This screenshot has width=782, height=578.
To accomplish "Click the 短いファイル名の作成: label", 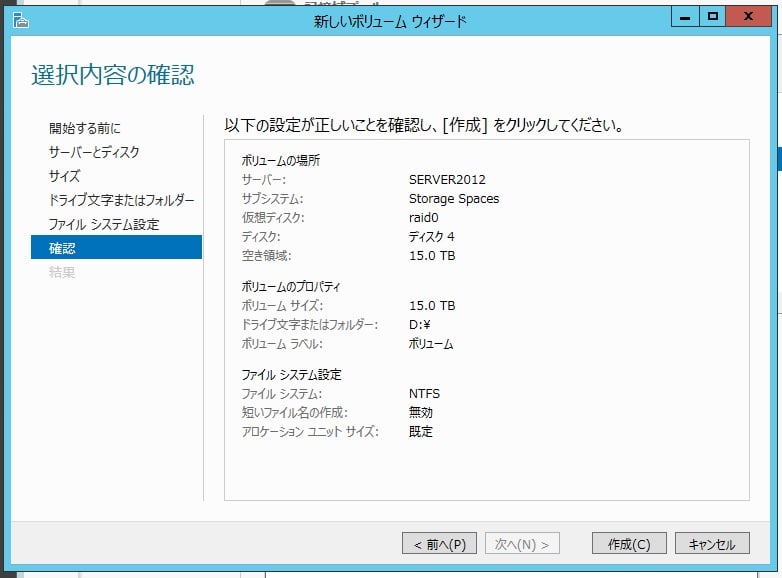I will (294, 412).
